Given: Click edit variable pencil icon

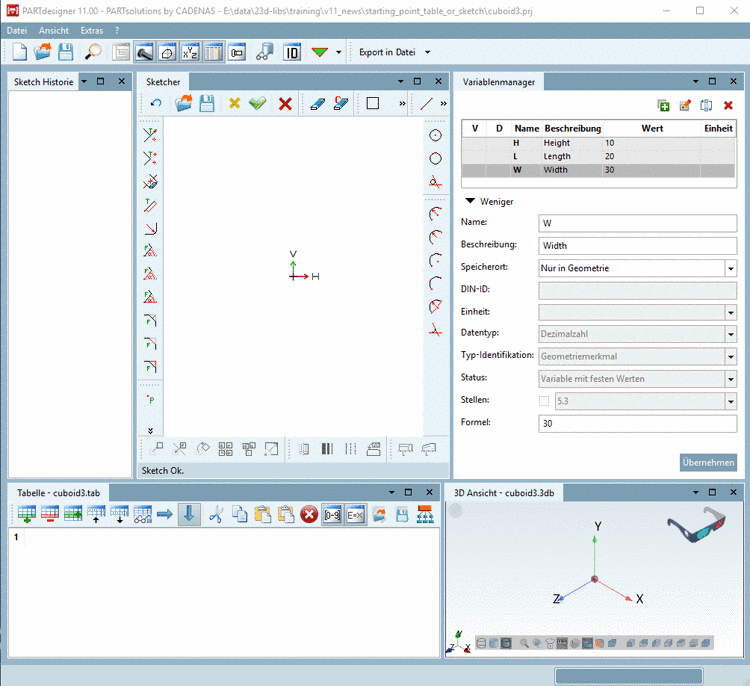Looking at the screenshot, I should tap(685, 105).
